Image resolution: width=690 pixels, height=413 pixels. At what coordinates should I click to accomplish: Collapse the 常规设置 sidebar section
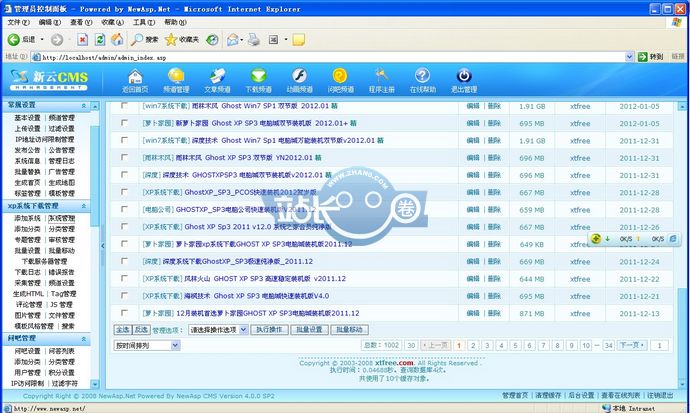point(84,106)
